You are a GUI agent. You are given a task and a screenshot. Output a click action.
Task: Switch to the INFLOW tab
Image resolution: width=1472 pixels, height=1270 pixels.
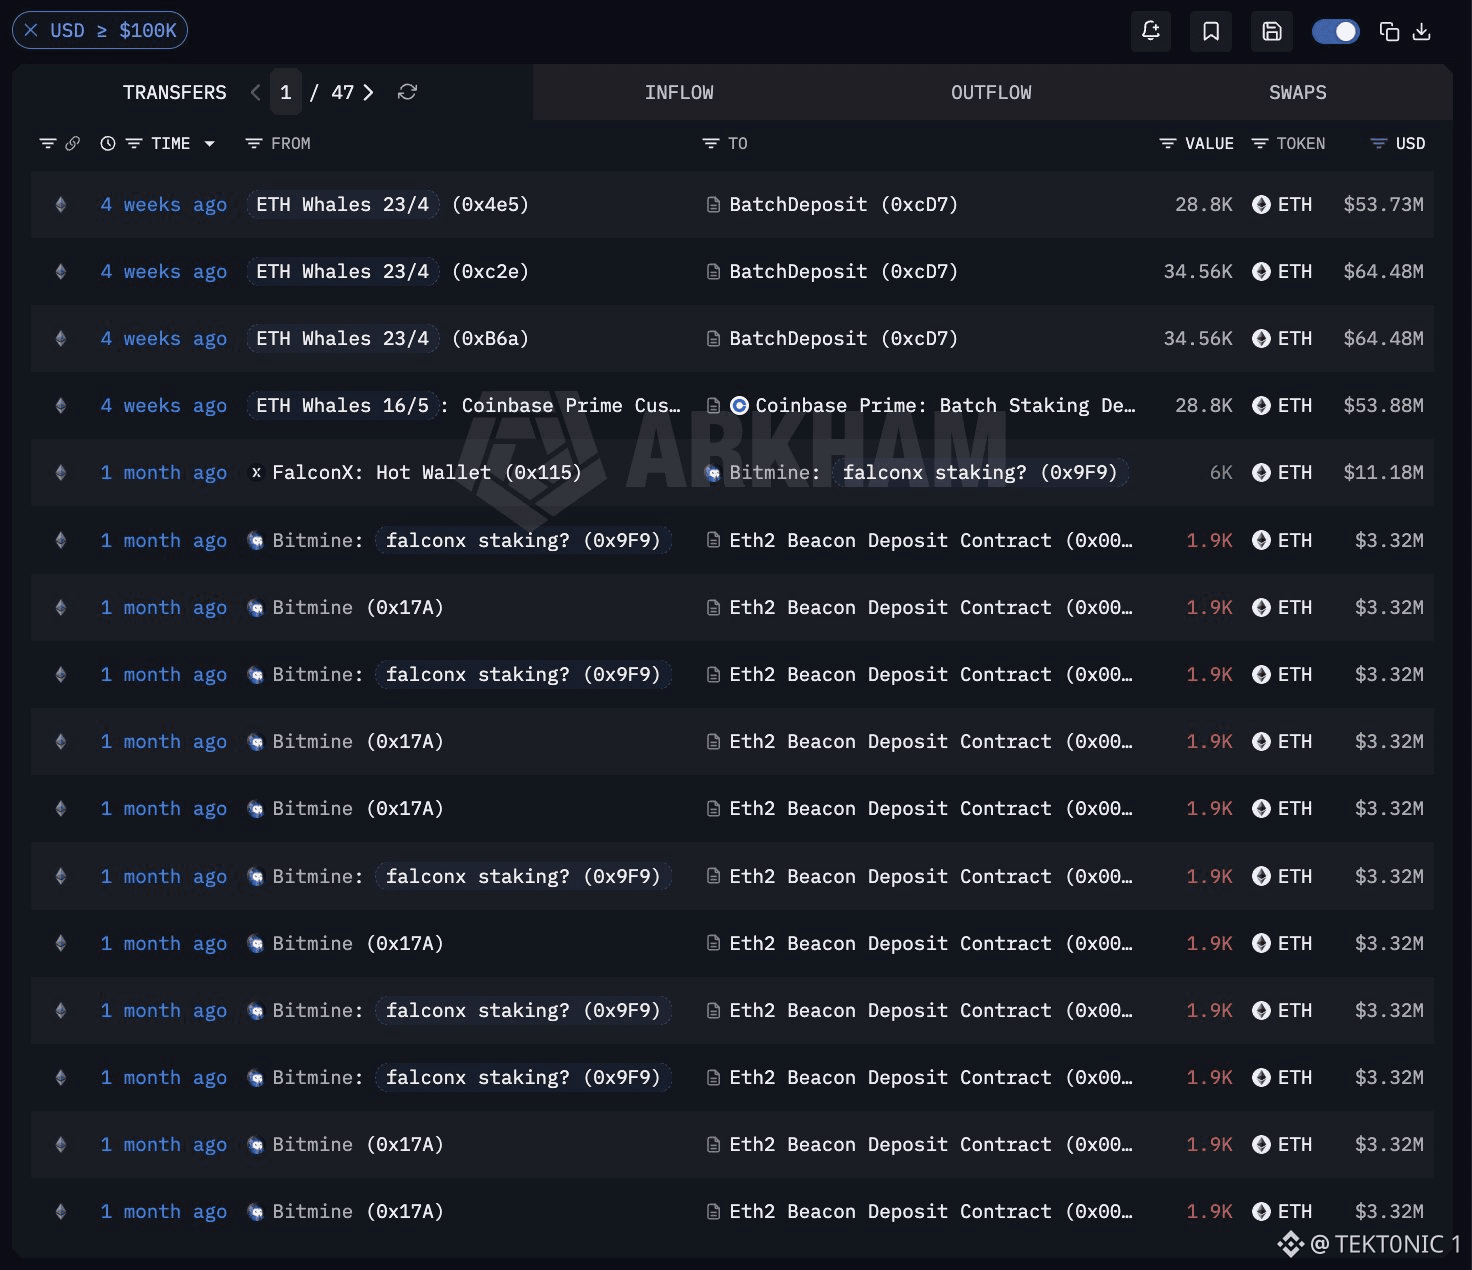click(x=679, y=92)
